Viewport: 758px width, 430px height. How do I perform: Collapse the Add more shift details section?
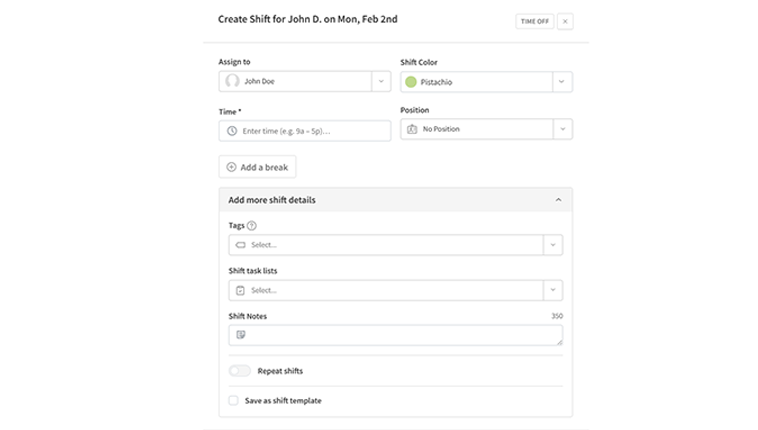coord(557,200)
